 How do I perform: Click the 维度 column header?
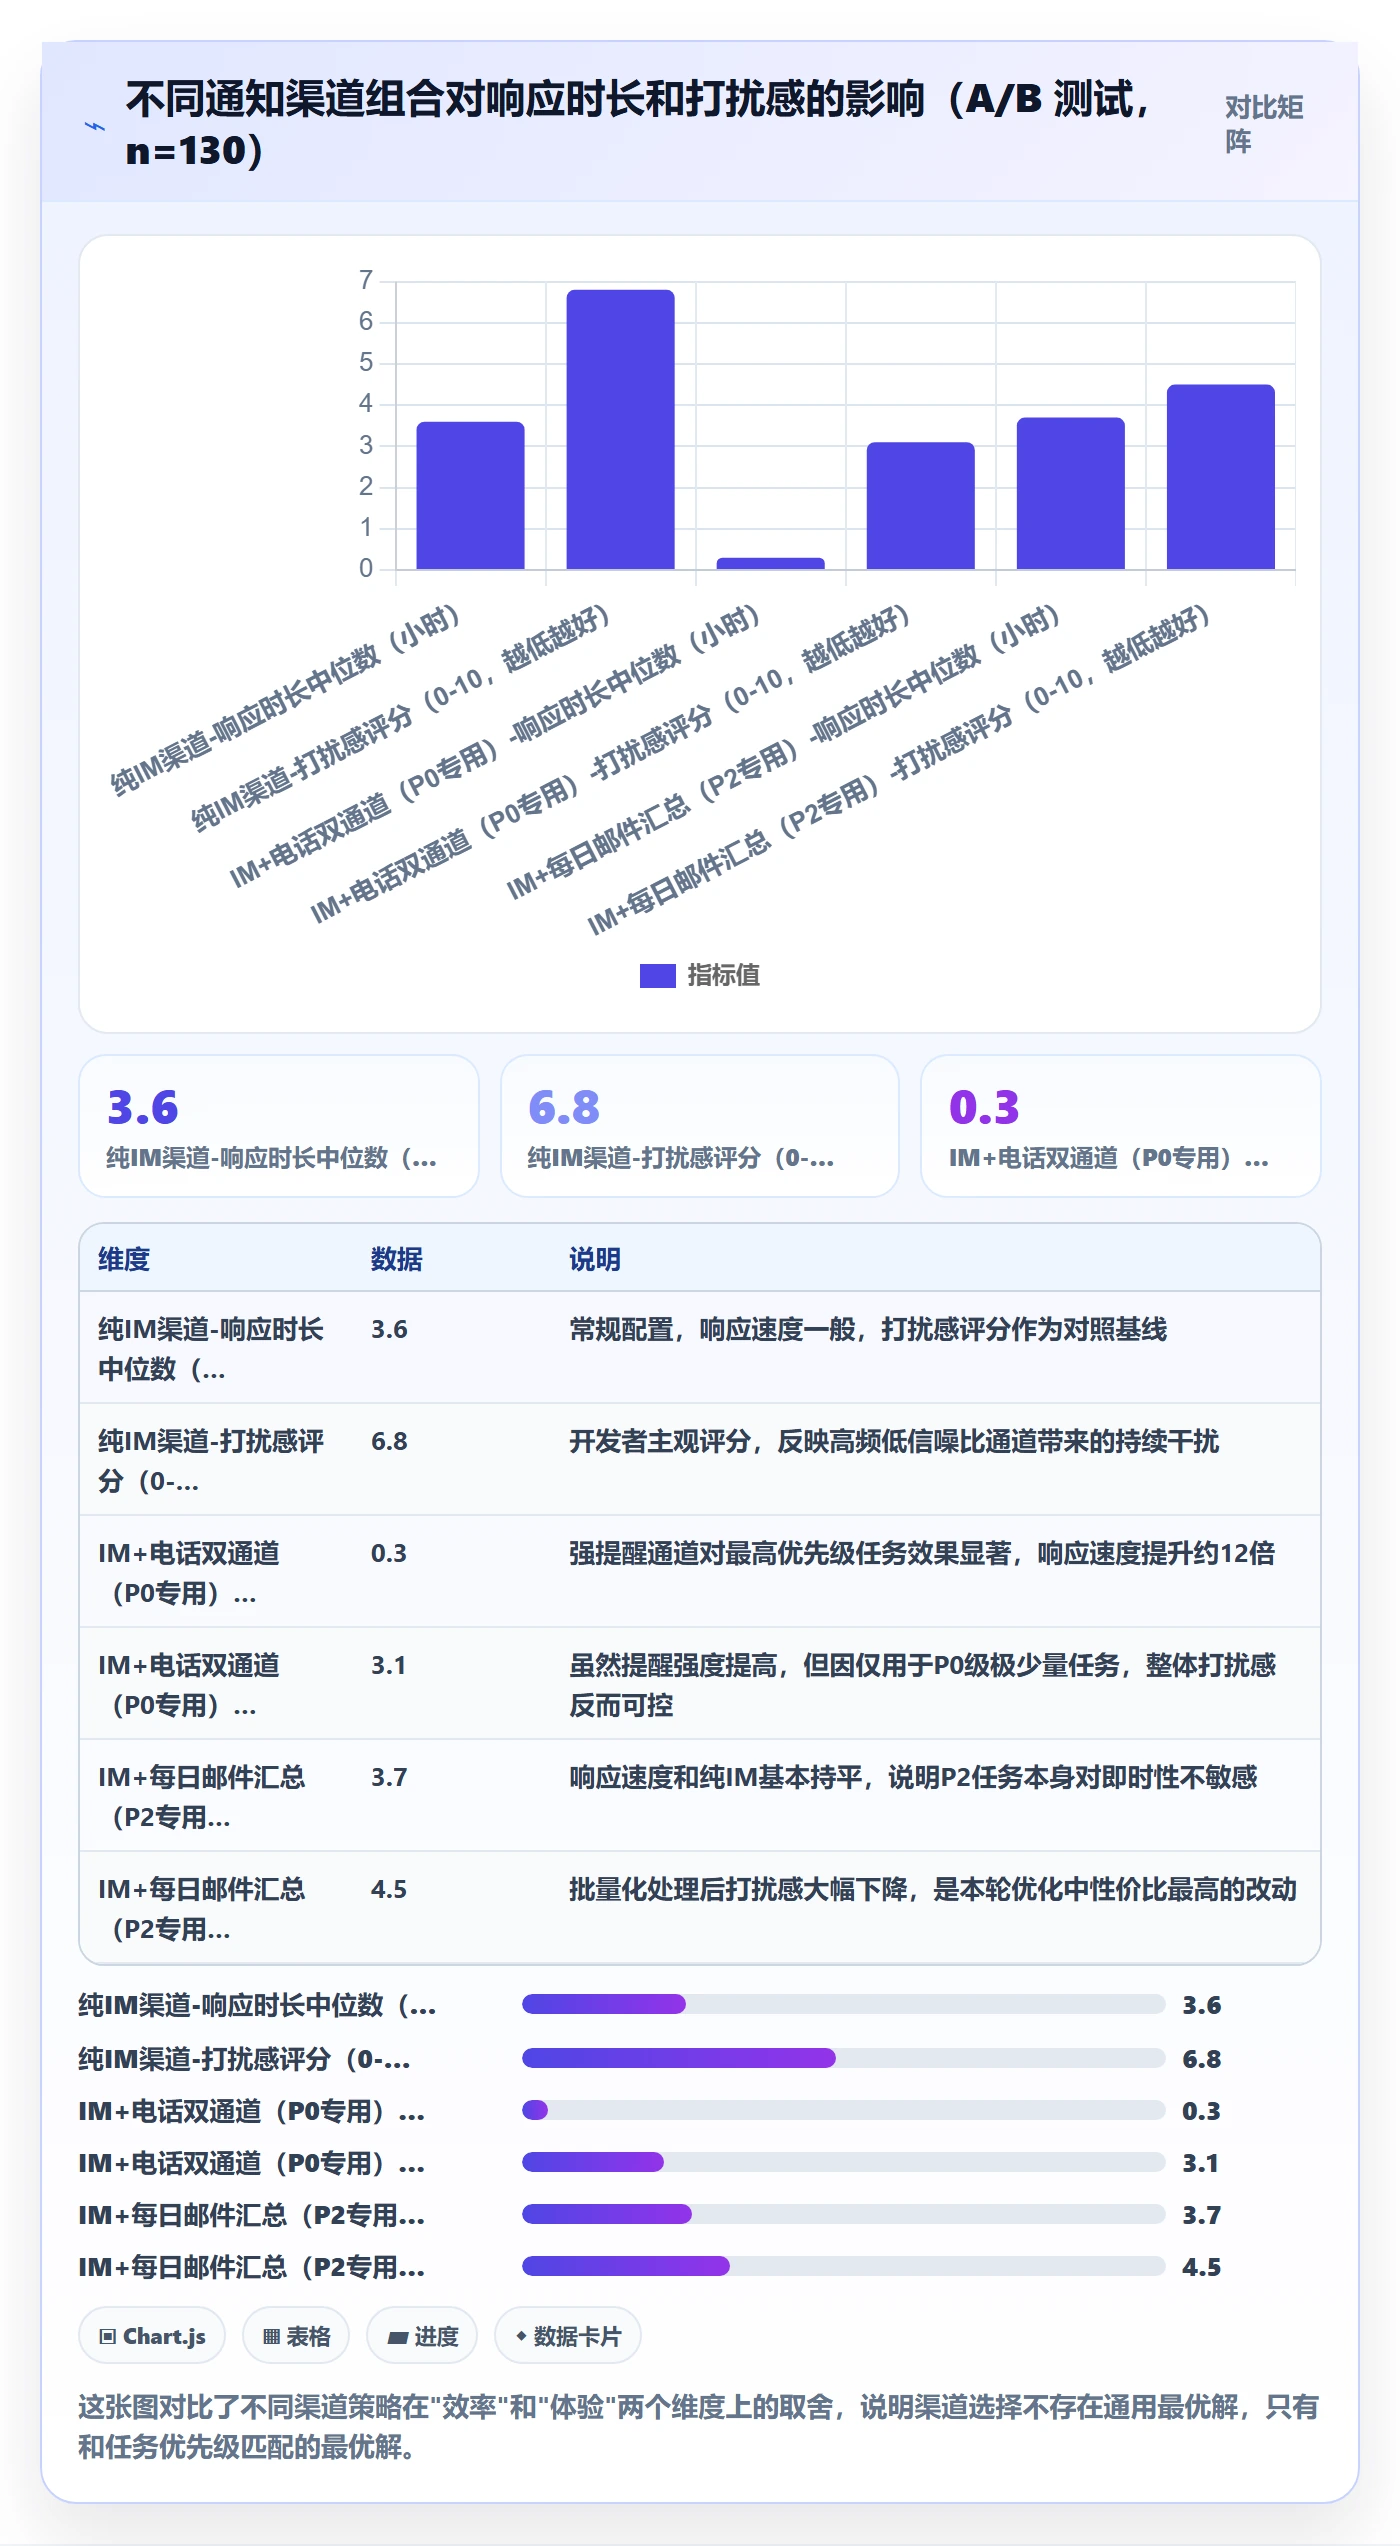[x=124, y=1259]
